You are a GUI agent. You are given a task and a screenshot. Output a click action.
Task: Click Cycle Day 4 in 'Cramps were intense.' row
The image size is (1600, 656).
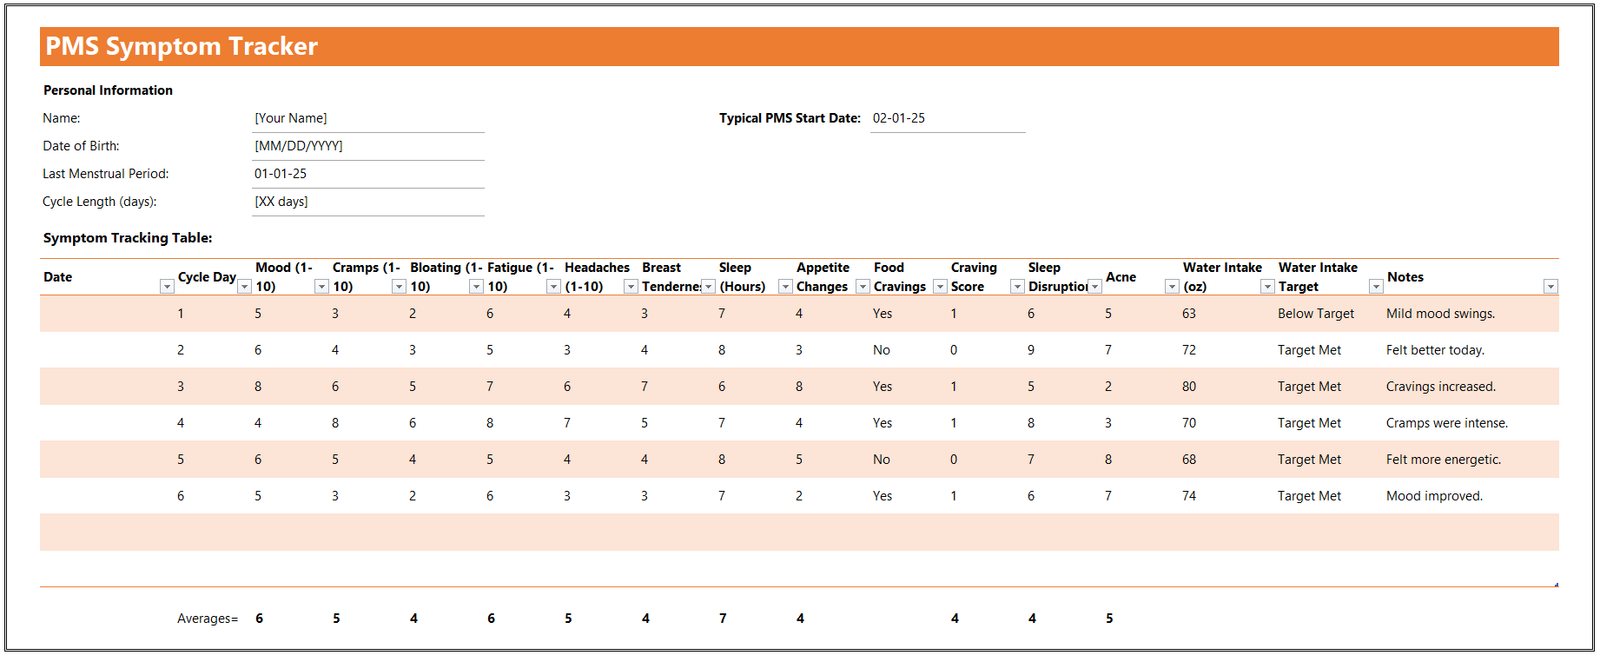[x=181, y=423]
